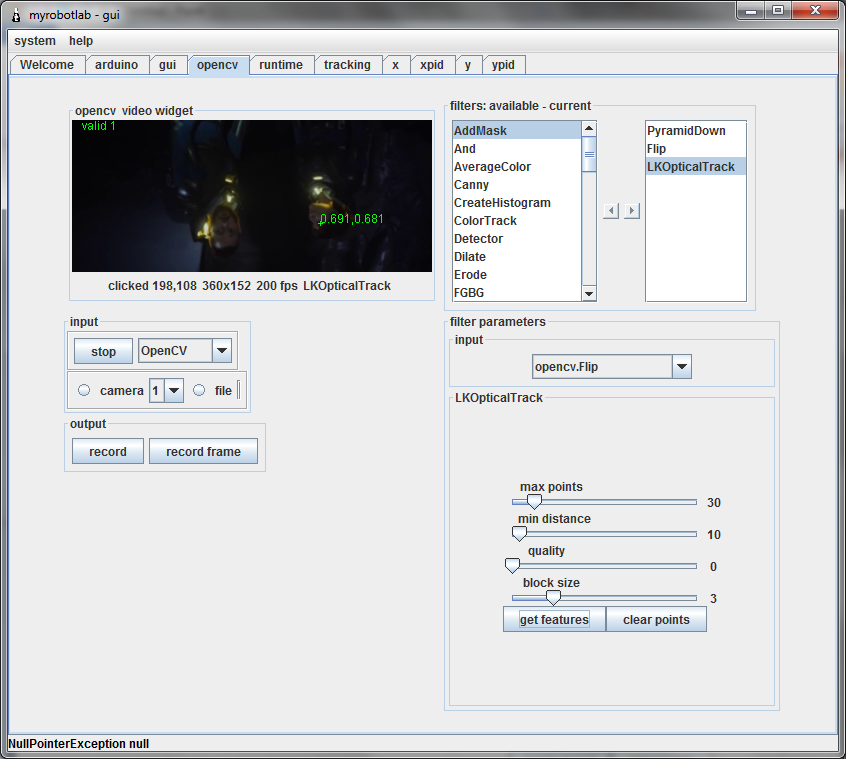The height and width of the screenshot is (759, 846).
Task: Stop the video capture
Action: (x=103, y=352)
